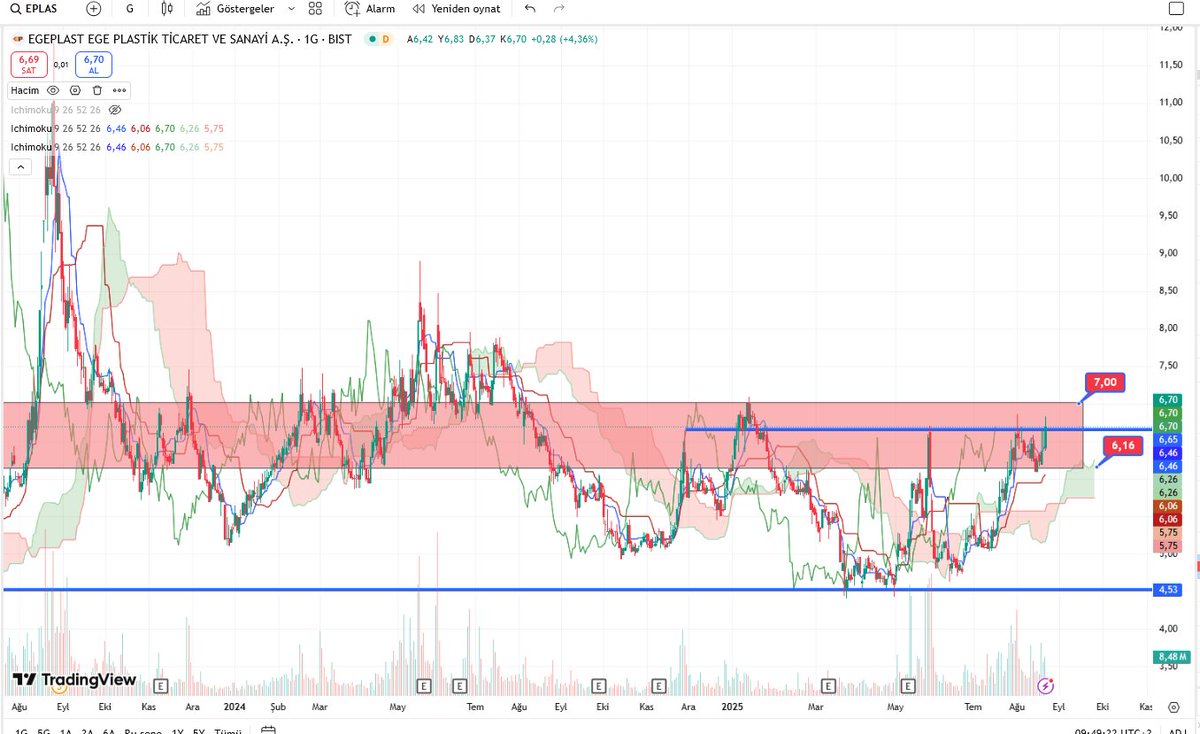Image resolution: width=1200 pixels, height=734 pixels.
Task: Click the 6,70 AL buy button
Action: (x=94, y=65)
